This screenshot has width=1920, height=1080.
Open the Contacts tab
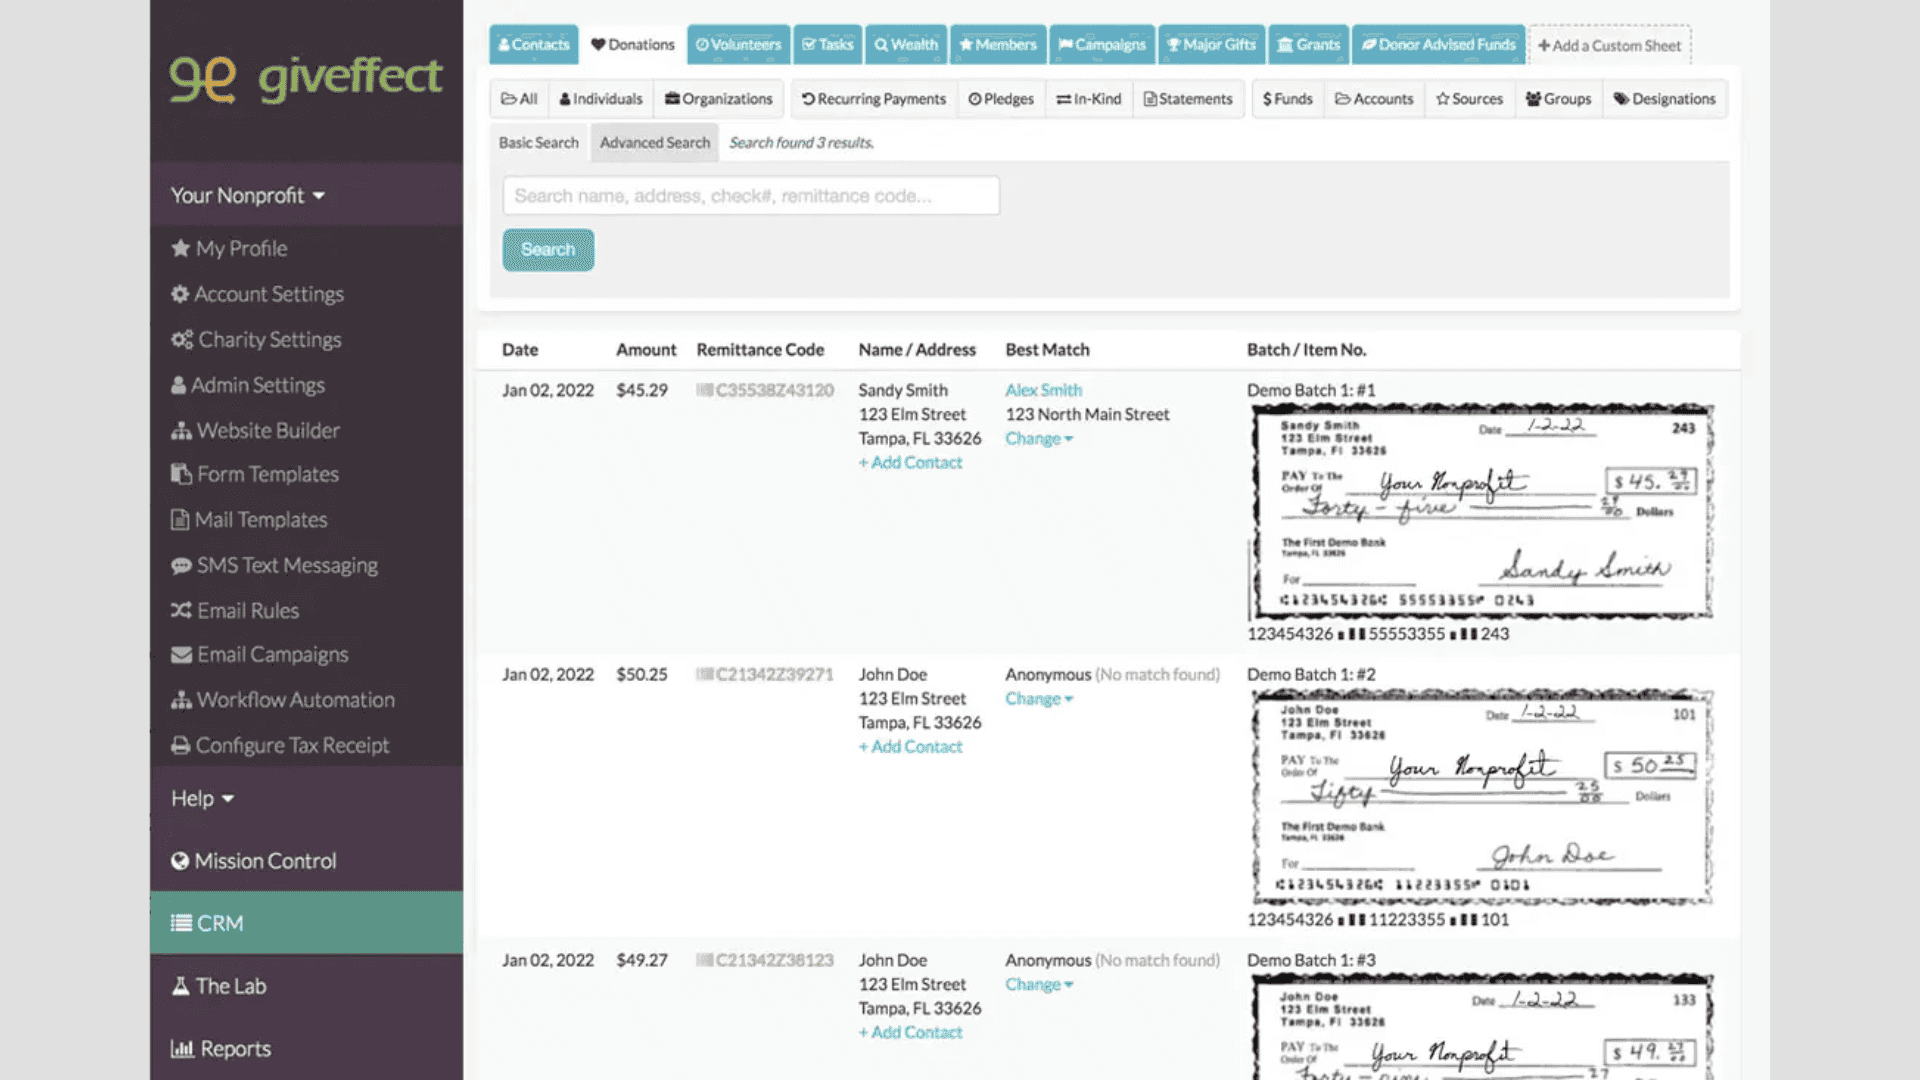pyautogui.click(x=533, y=45)
